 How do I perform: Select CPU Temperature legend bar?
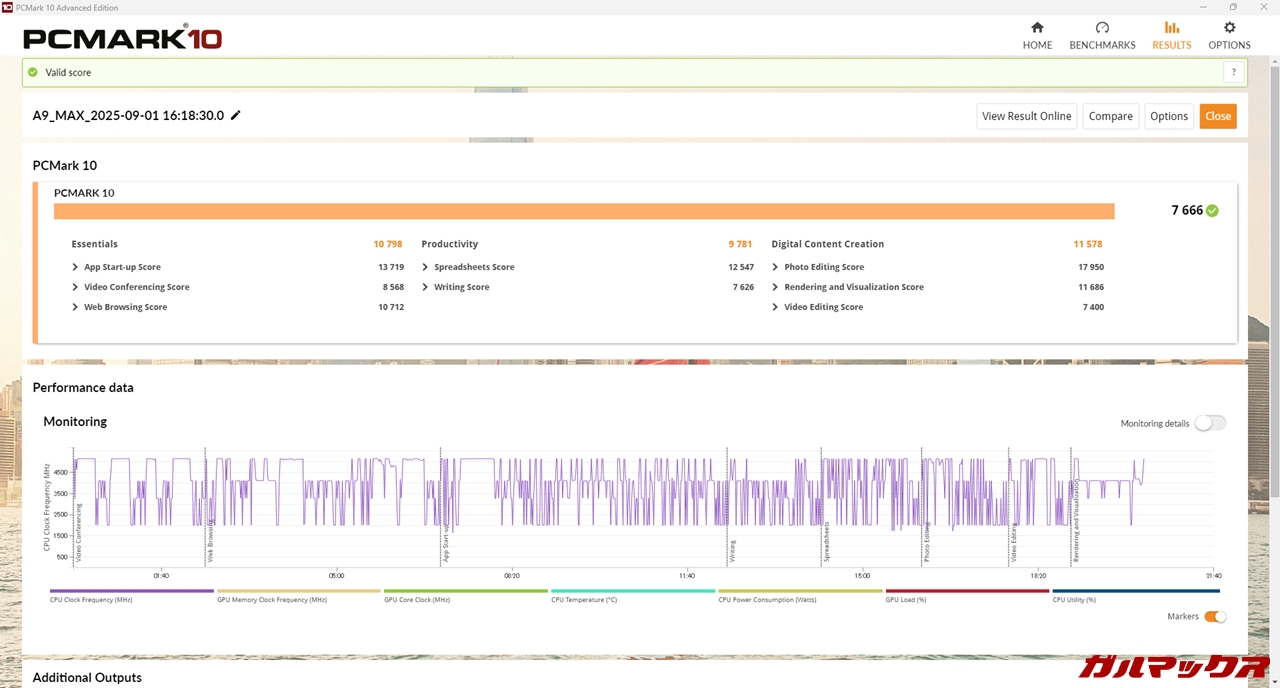tap(633, 591)
